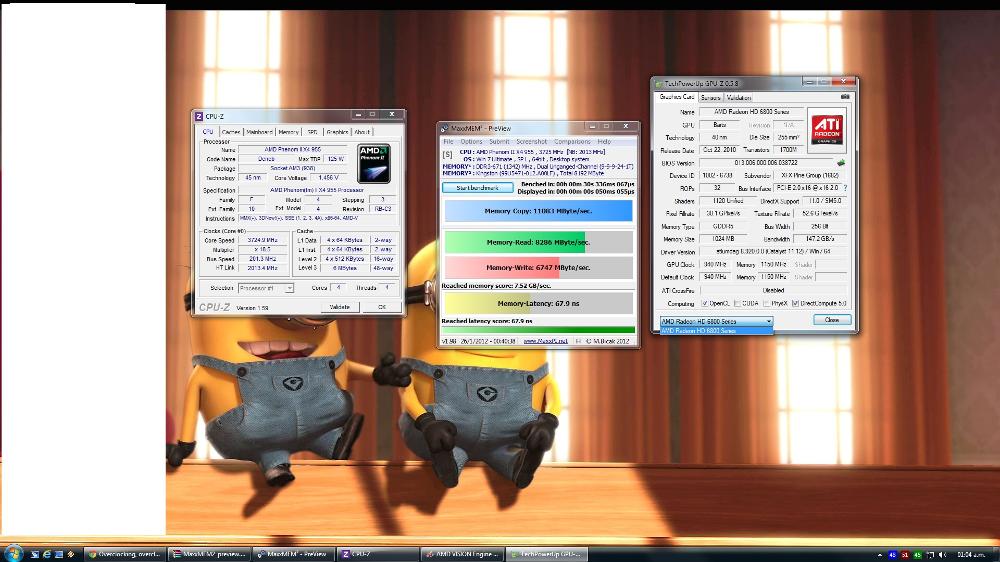Click the Start benchmark button
This screenshot has width=1000, height=562.
click(478, 188)
